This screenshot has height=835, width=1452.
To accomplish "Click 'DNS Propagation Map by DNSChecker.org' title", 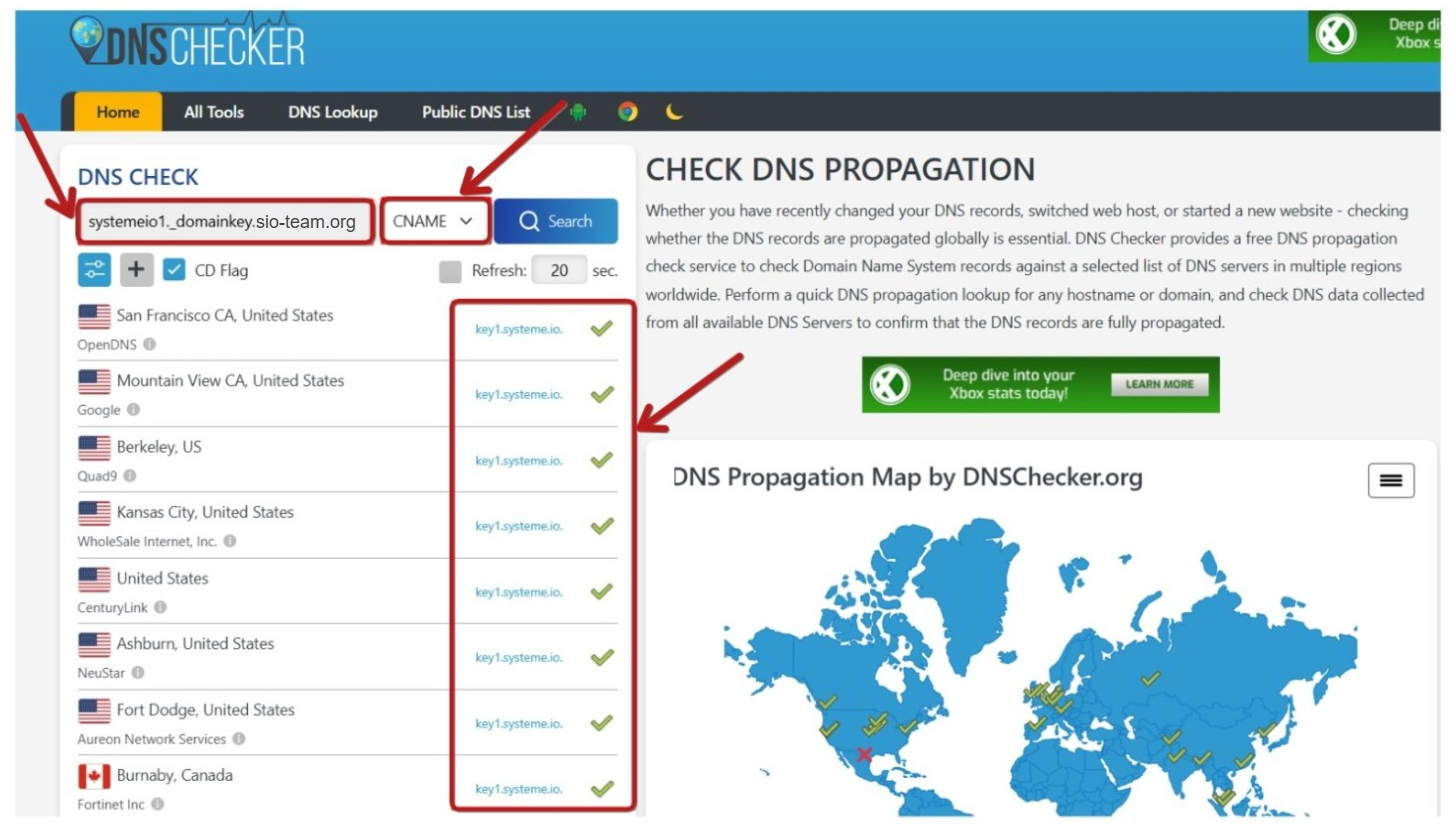I will (908, 478).
